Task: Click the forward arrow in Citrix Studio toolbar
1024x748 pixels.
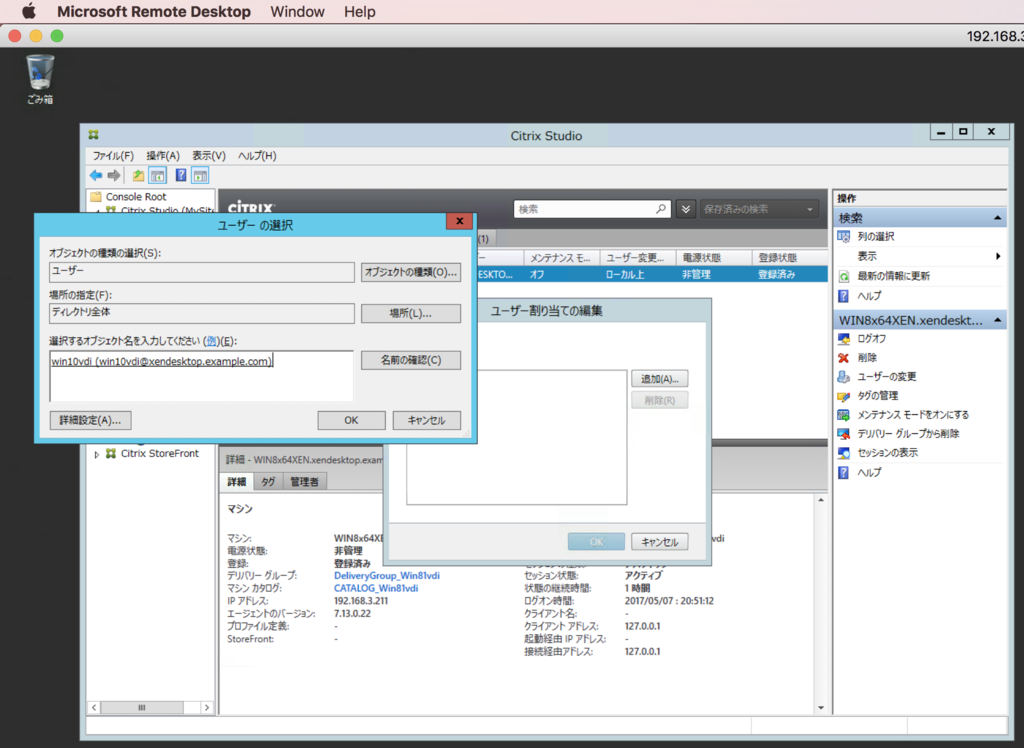Action: click(114, 175)
